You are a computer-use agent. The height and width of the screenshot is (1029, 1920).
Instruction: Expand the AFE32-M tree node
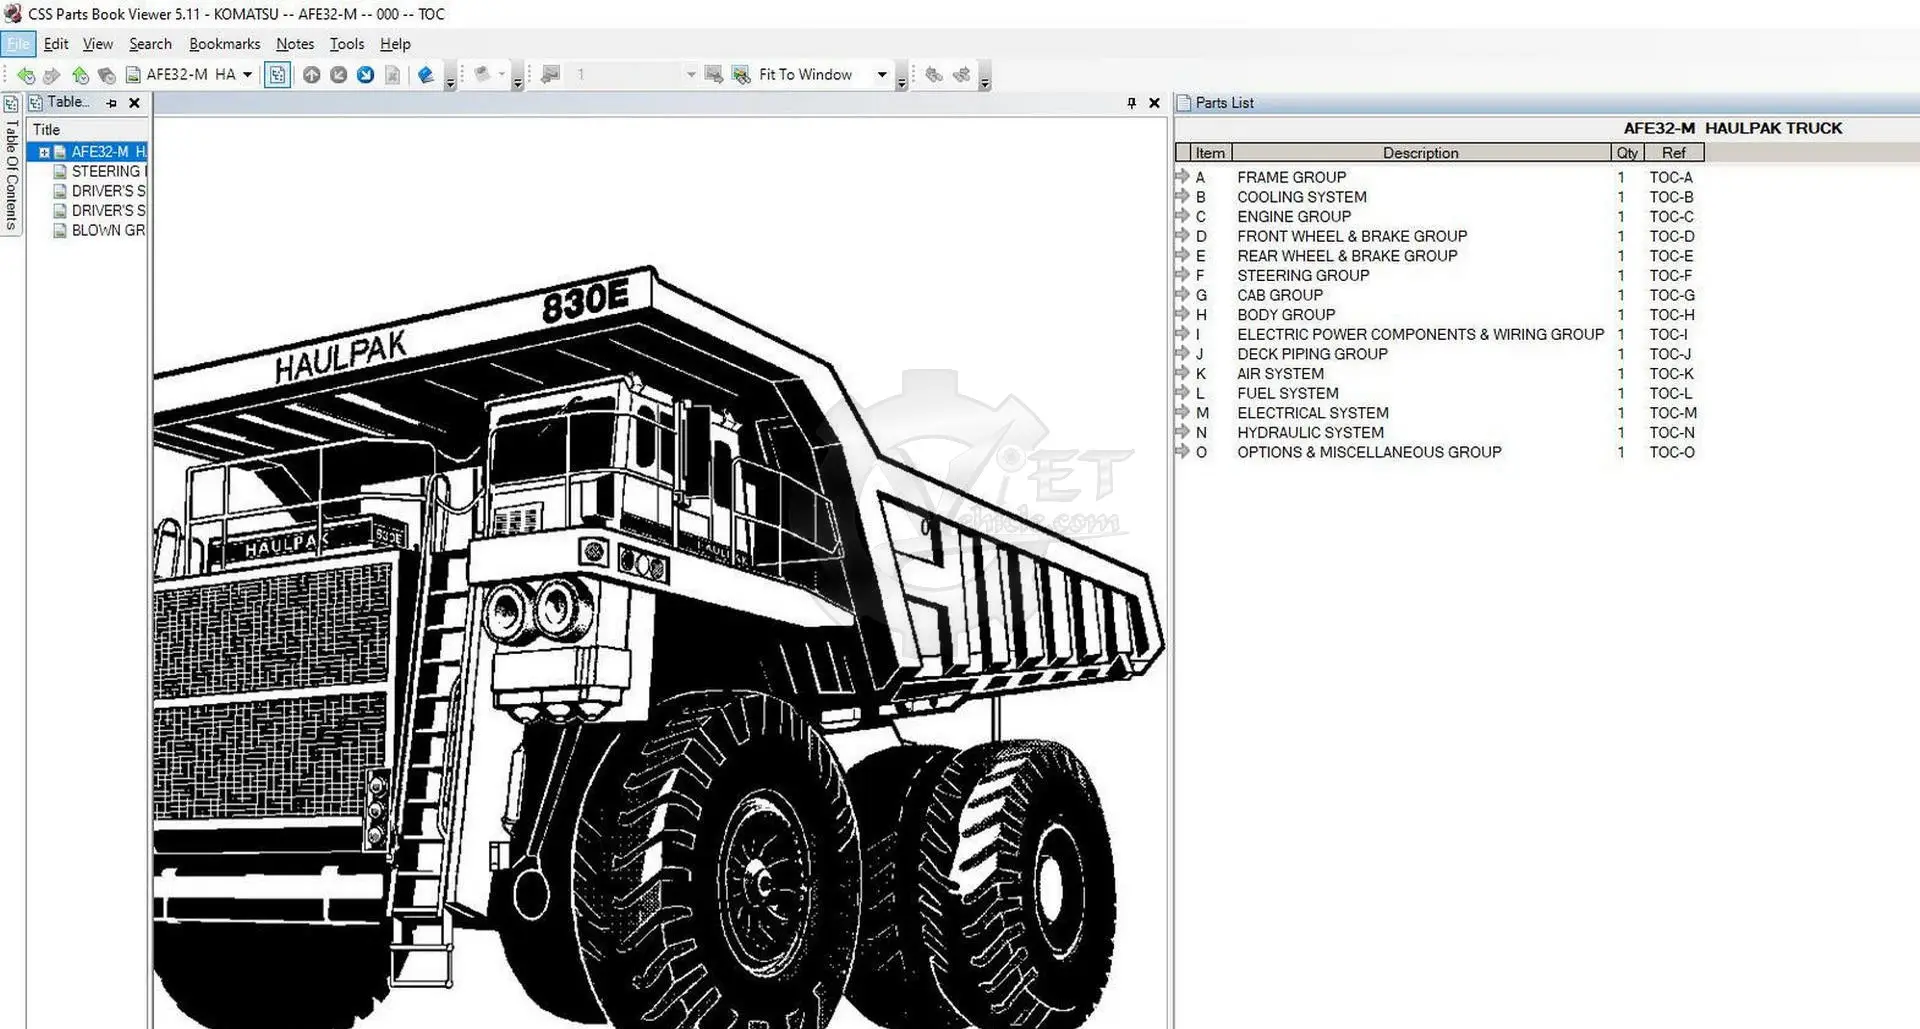(x=44, y=152)
